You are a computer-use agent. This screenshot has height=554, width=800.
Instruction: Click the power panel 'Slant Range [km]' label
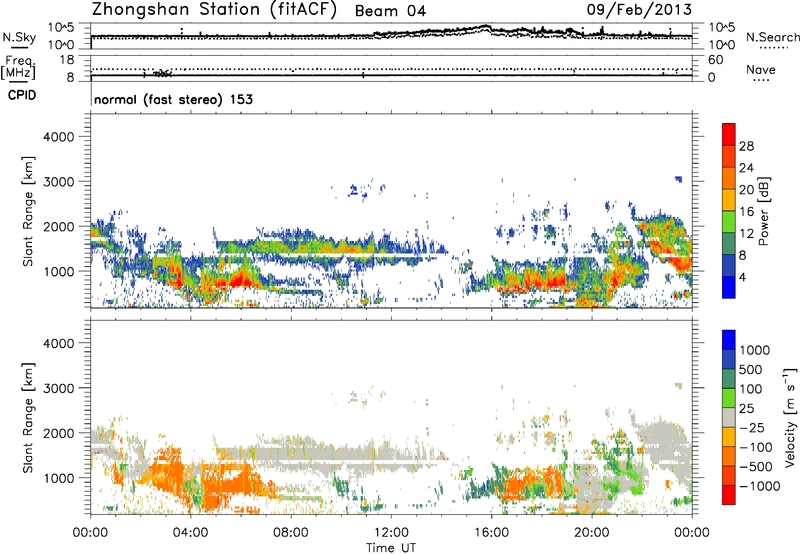coord(28,211)
